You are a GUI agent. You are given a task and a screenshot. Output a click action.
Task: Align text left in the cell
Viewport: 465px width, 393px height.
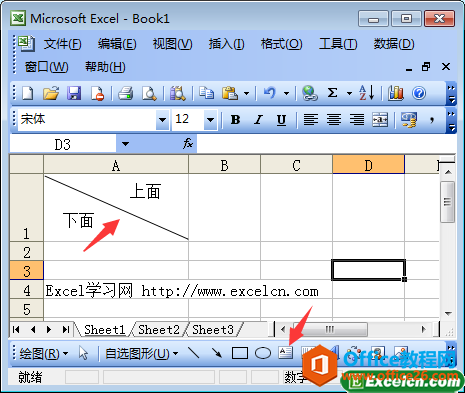coord(311,119)
